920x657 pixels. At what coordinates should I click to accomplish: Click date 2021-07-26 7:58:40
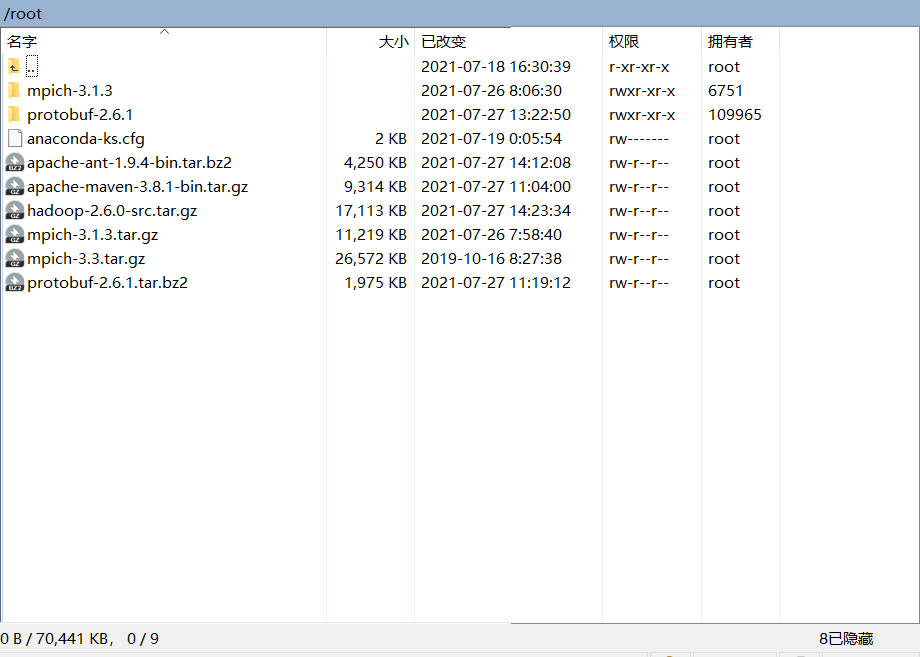pyautogui.click(x=492, y=235)
